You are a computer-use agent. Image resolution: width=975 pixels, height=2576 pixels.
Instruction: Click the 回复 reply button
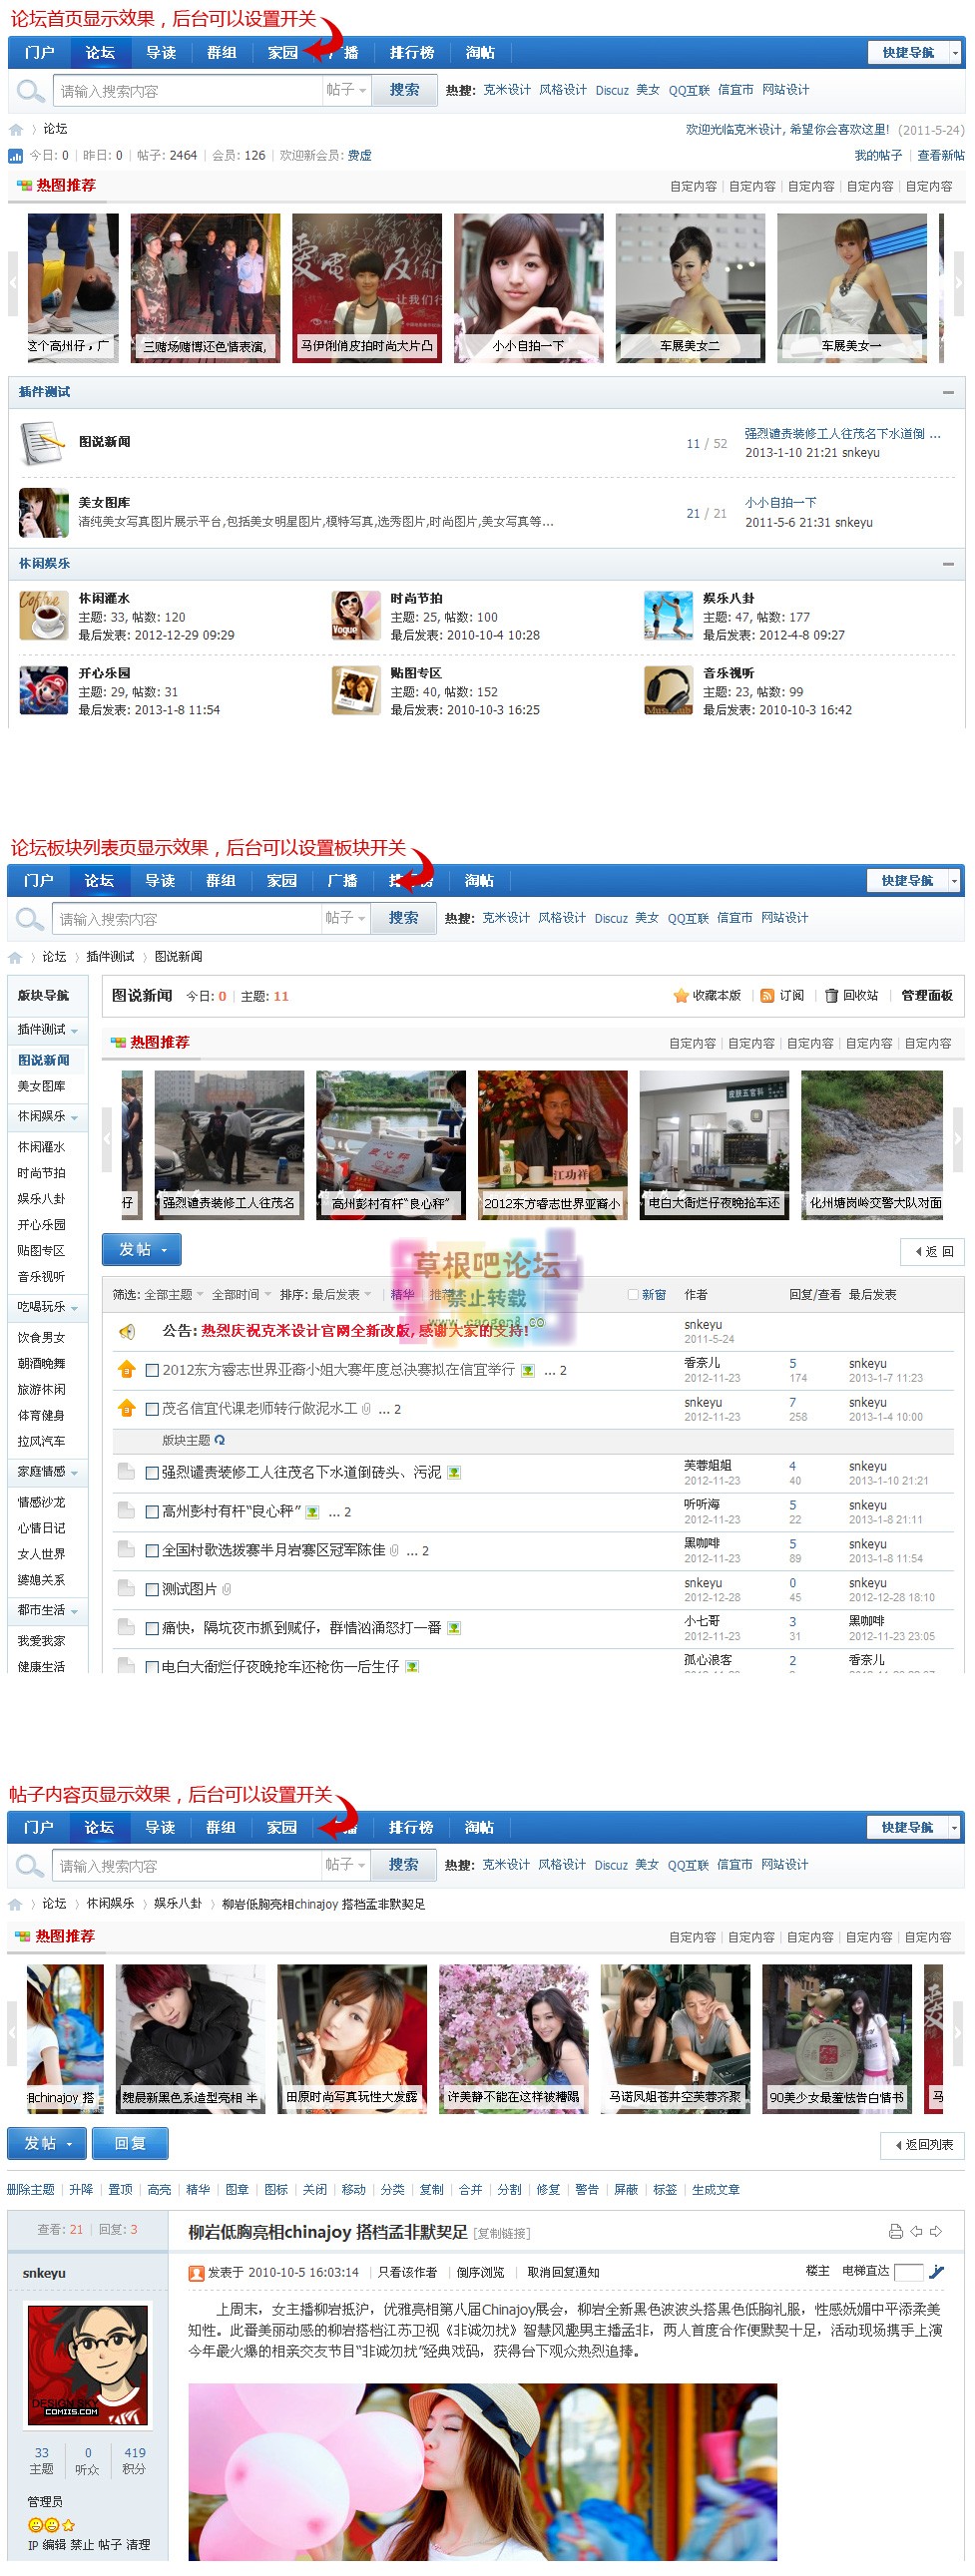click(130, 2143)
